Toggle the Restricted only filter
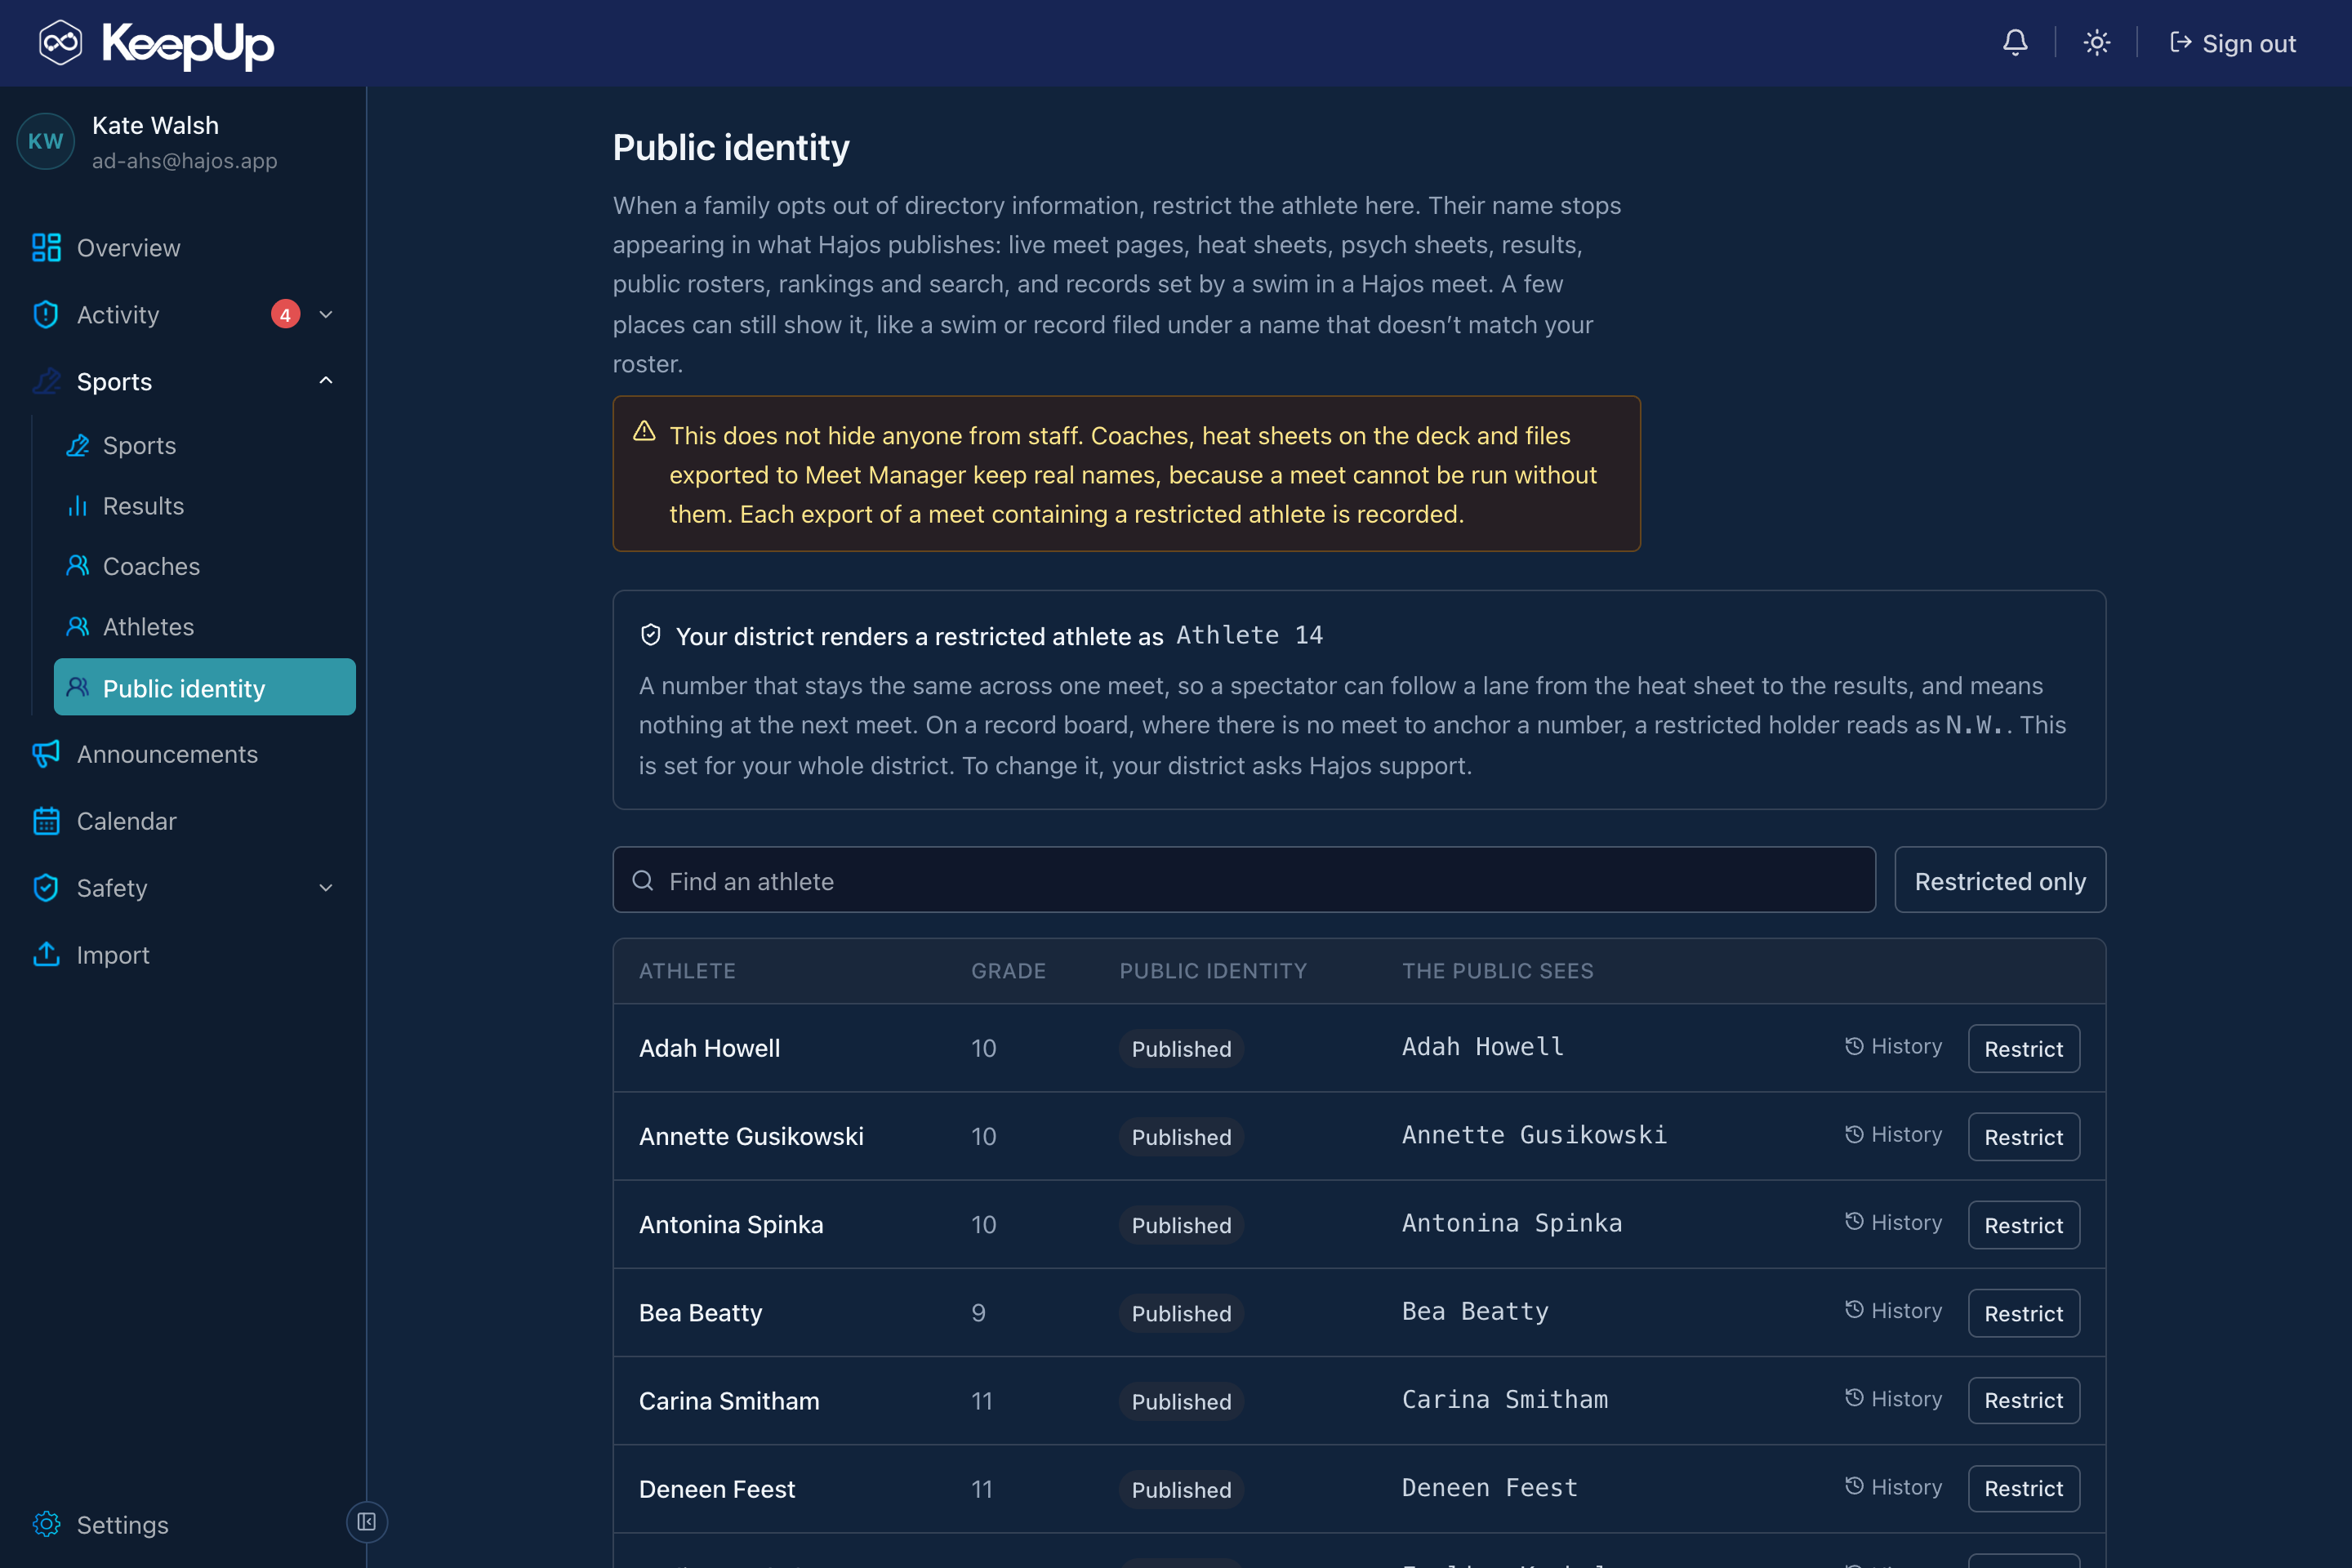 (x=2000, y=880)
